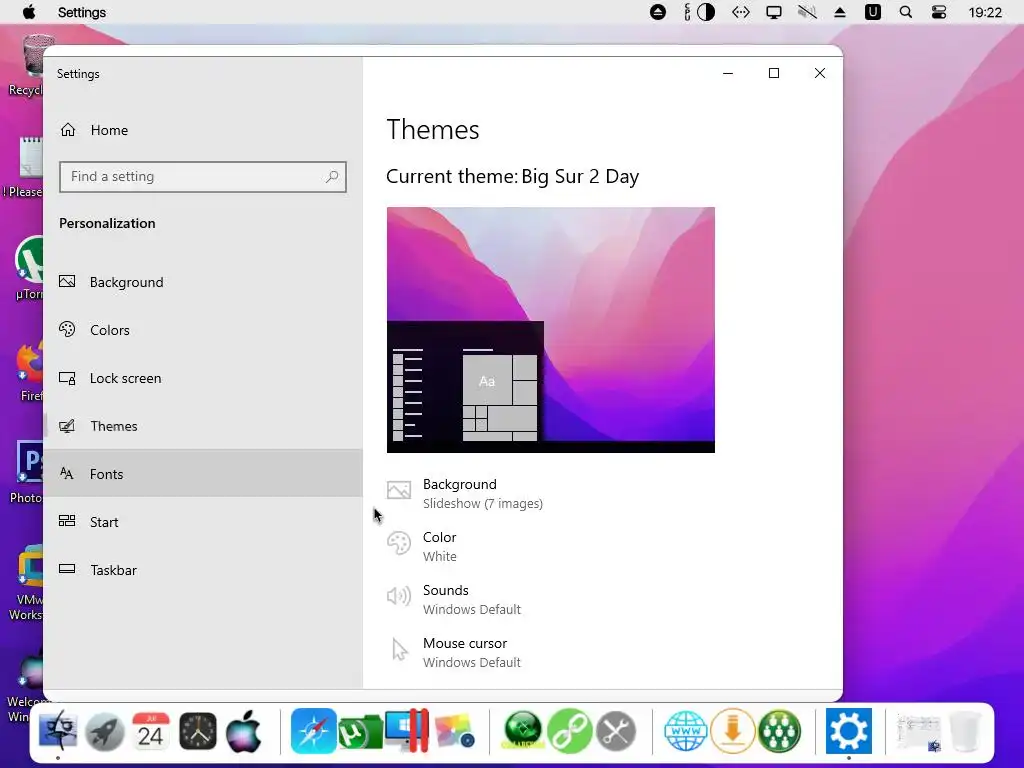Screen dimensions: 1024x768
Task: Open Finder from the dock
Action: [58, 730]
